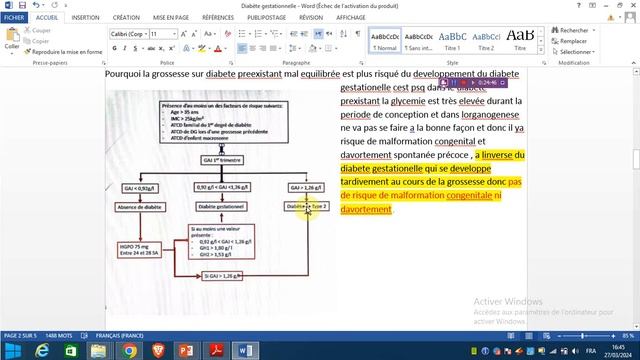The width and height of the screenshot is (640, 360).
Task: Click the align left icon
Action: [x=242, y=49]
